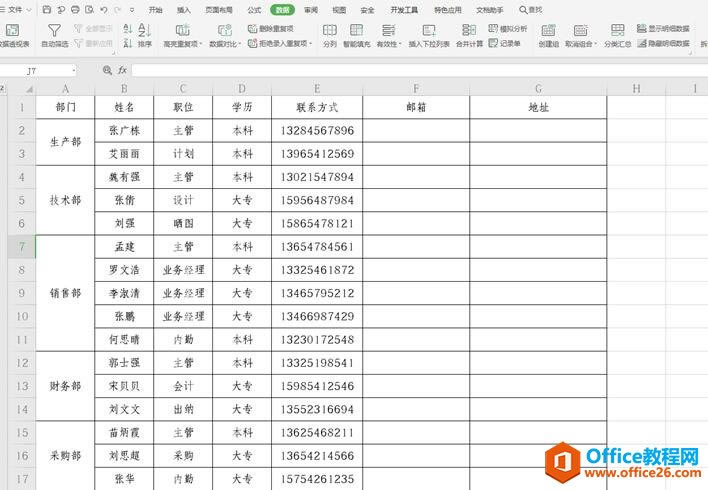Sort ascending with the small A-Z icon
The height and width of the screenshot is (490, 708).
point(128,29)
